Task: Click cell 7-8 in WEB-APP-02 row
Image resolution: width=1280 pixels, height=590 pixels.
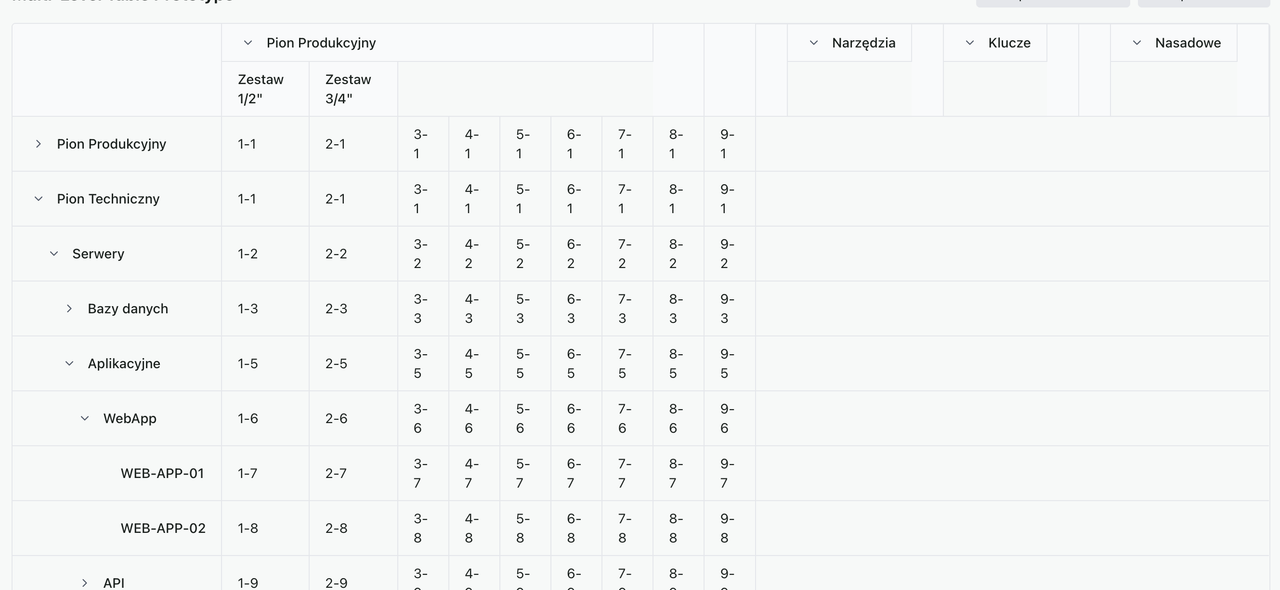Action: click(626, 528)
